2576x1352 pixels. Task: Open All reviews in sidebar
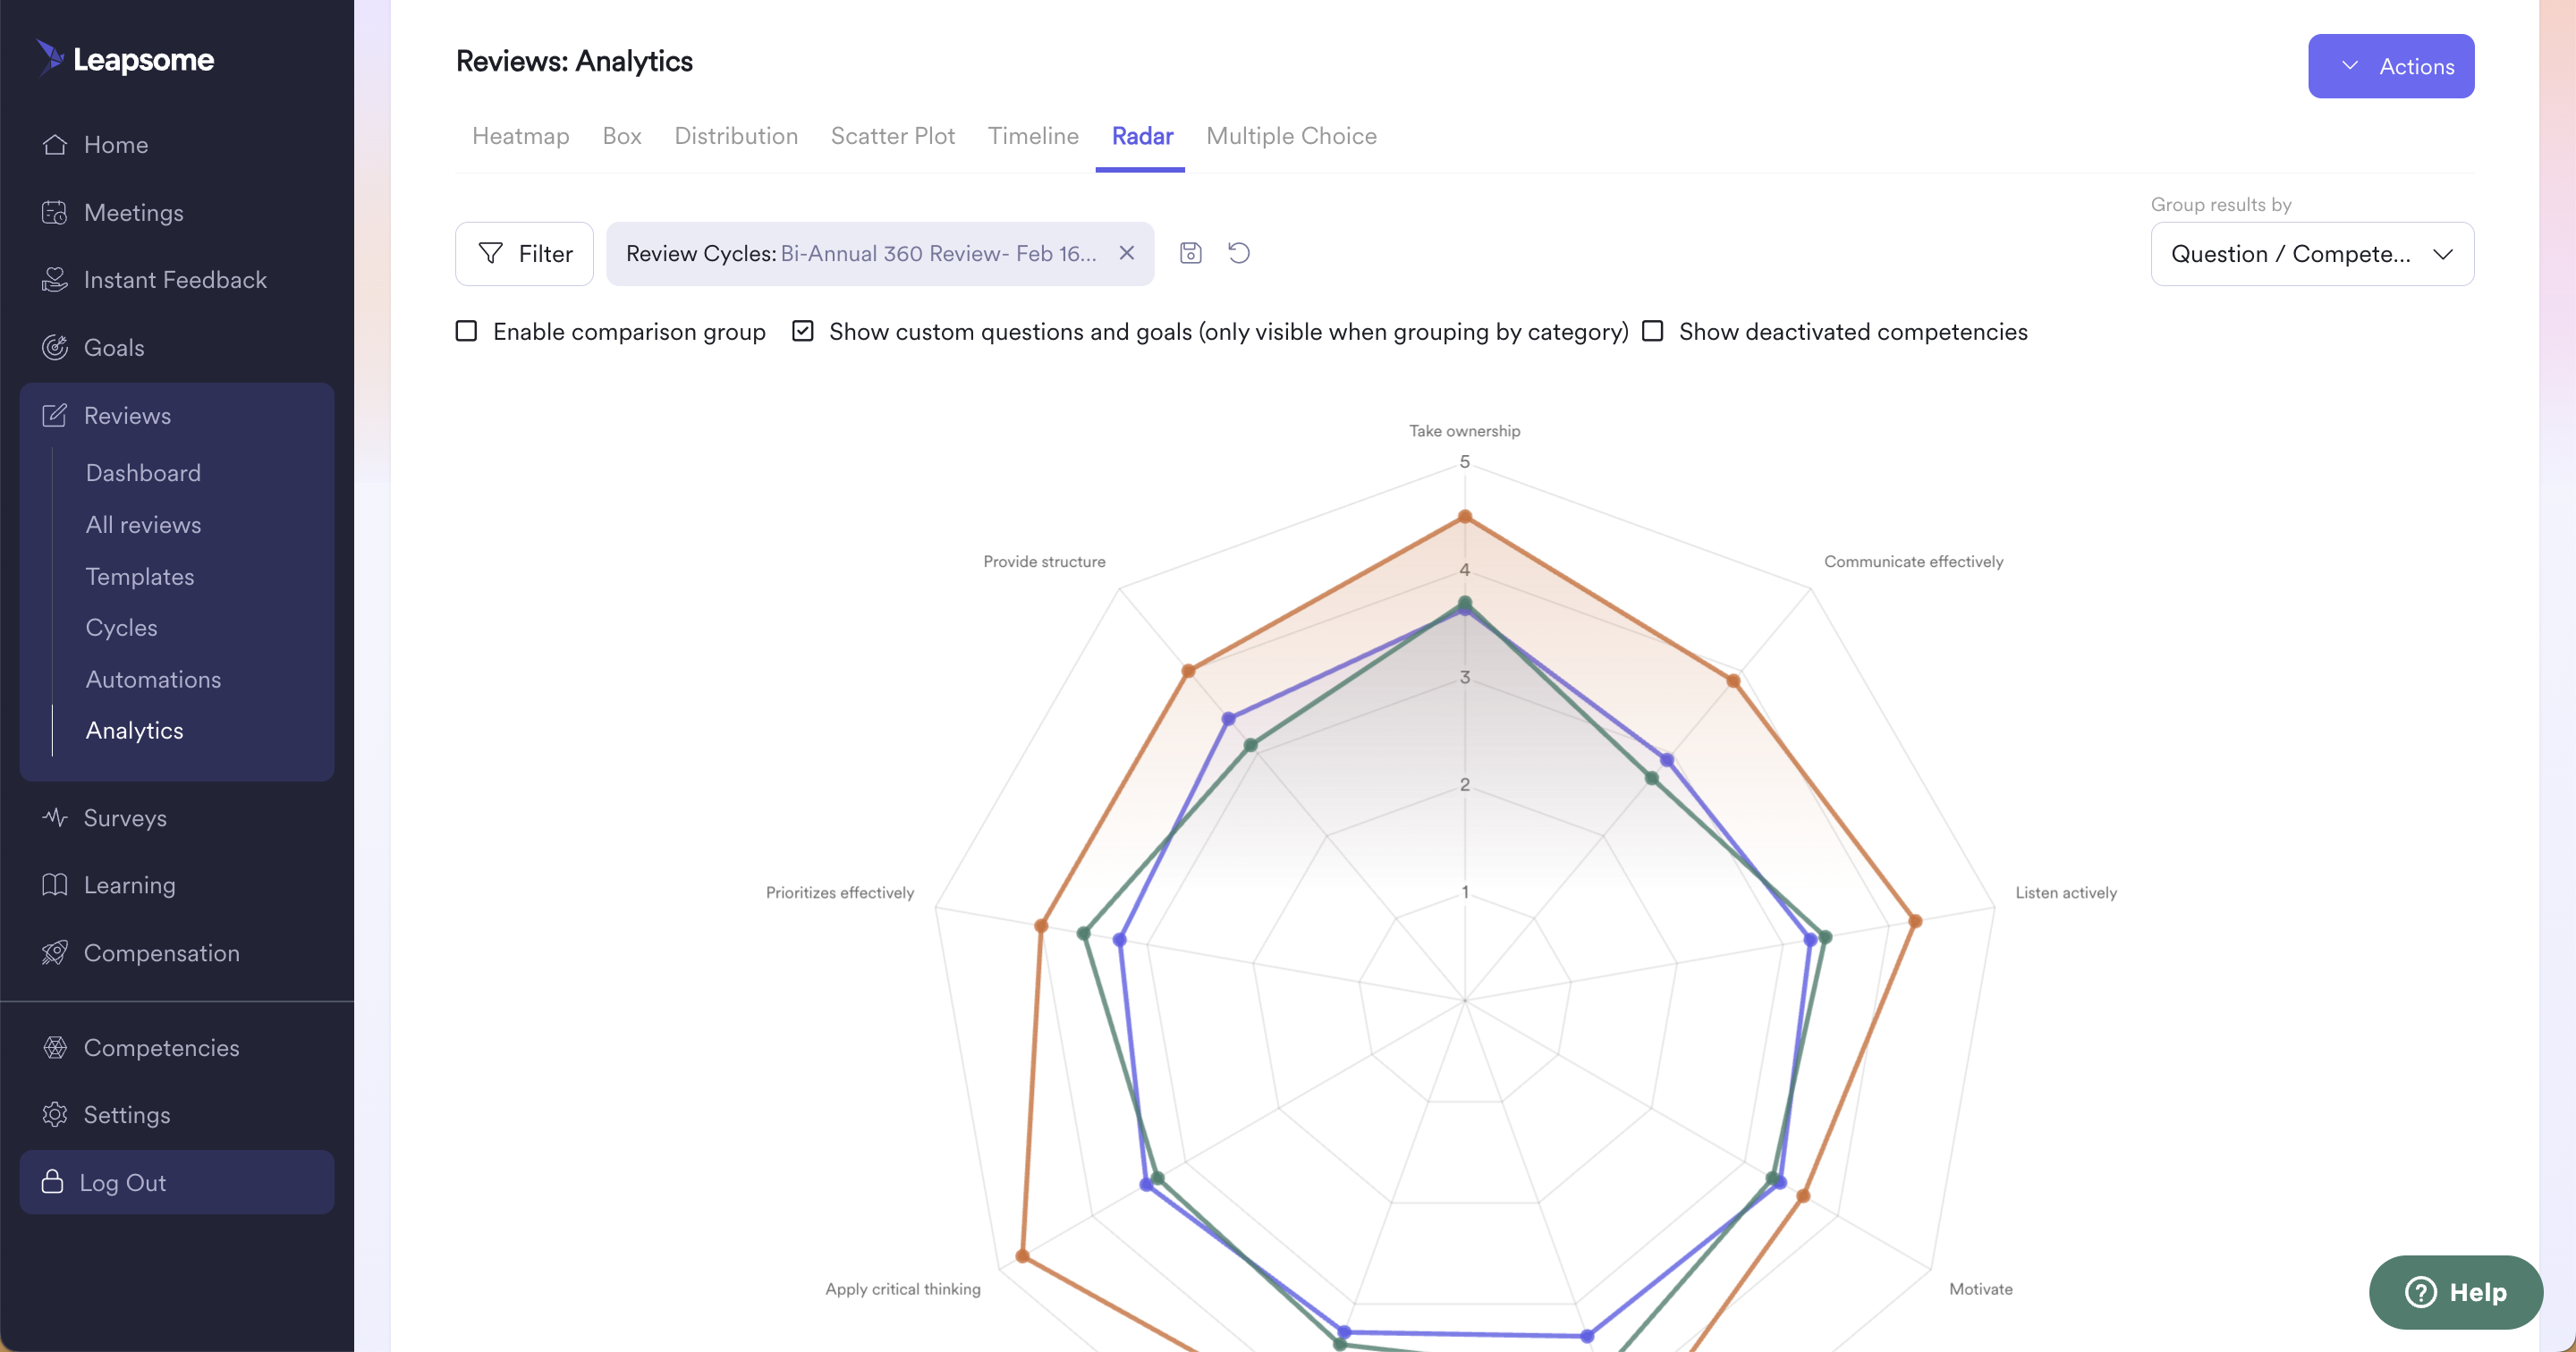[x=143, y=525]
